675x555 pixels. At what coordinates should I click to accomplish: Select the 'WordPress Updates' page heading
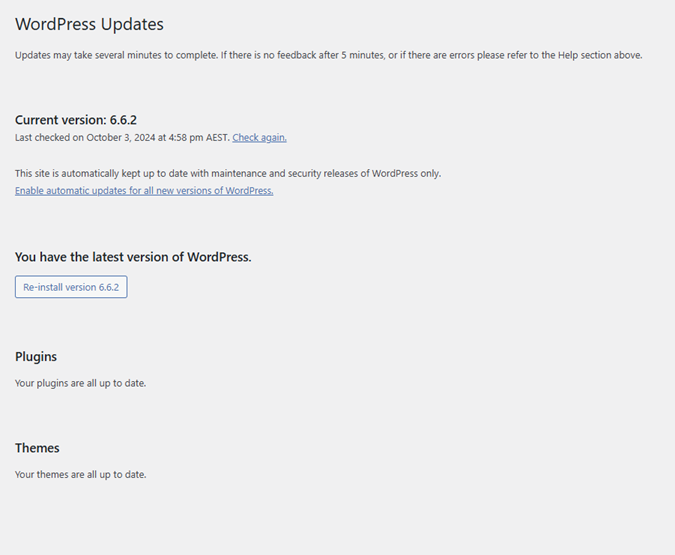89,24
